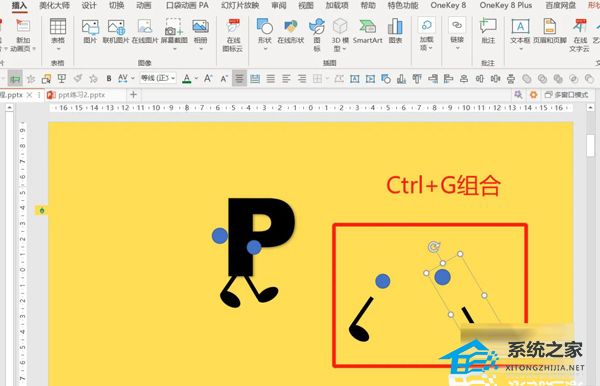
Task: Expand the 链接 dropdown arrow
Action: [457, 49]
